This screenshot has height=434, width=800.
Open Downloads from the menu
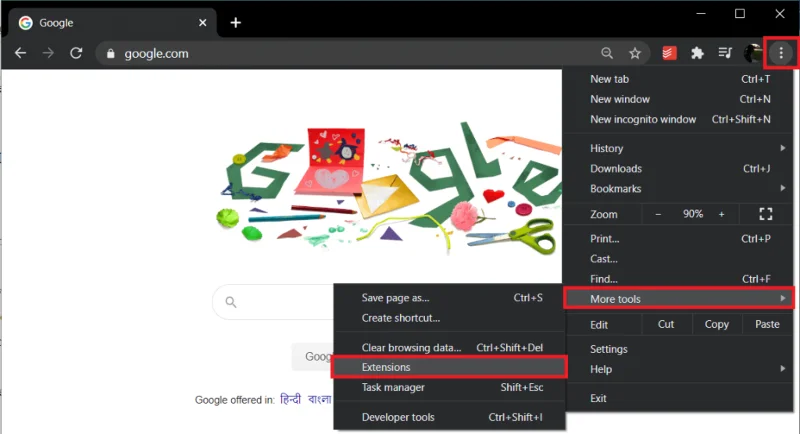(x=679, y=168)
